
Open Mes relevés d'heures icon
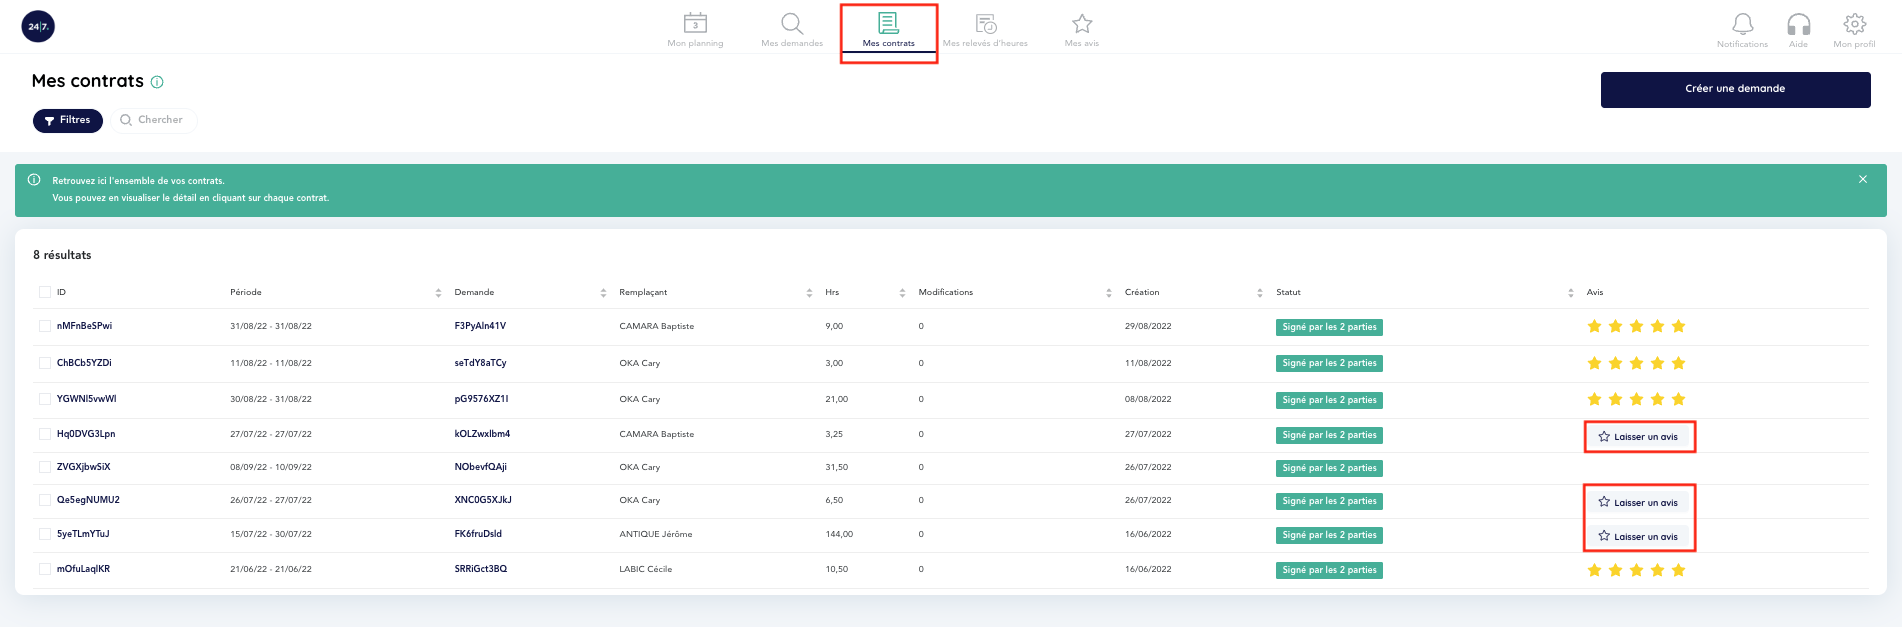(x=986, y=24)
